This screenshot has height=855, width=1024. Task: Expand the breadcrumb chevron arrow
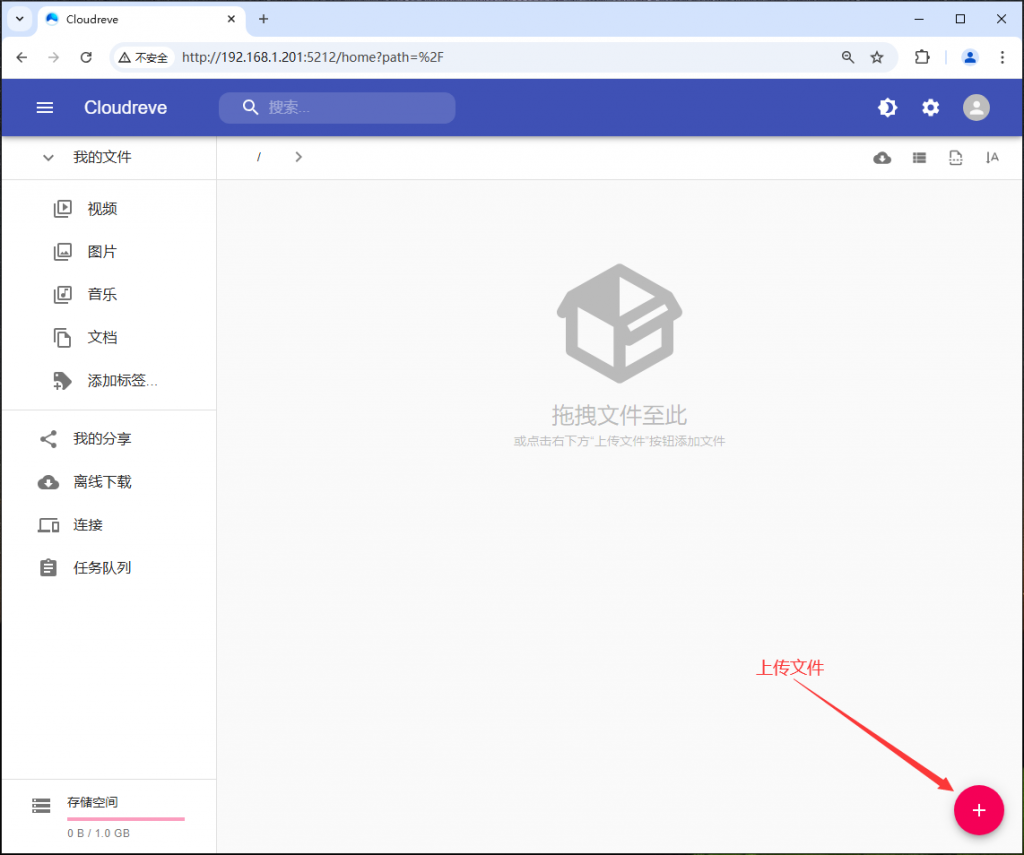[298, 157]
